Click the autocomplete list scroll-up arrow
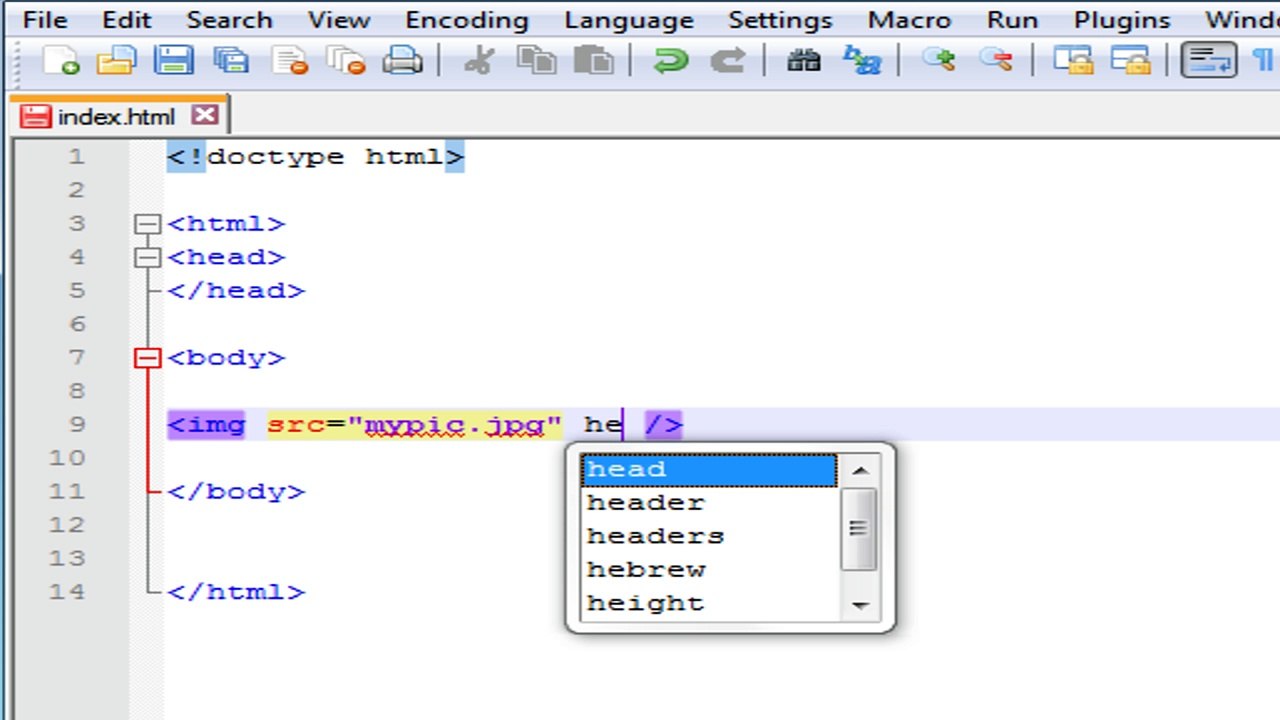Viewport: 1280px width, 720px height. point(860,469)
